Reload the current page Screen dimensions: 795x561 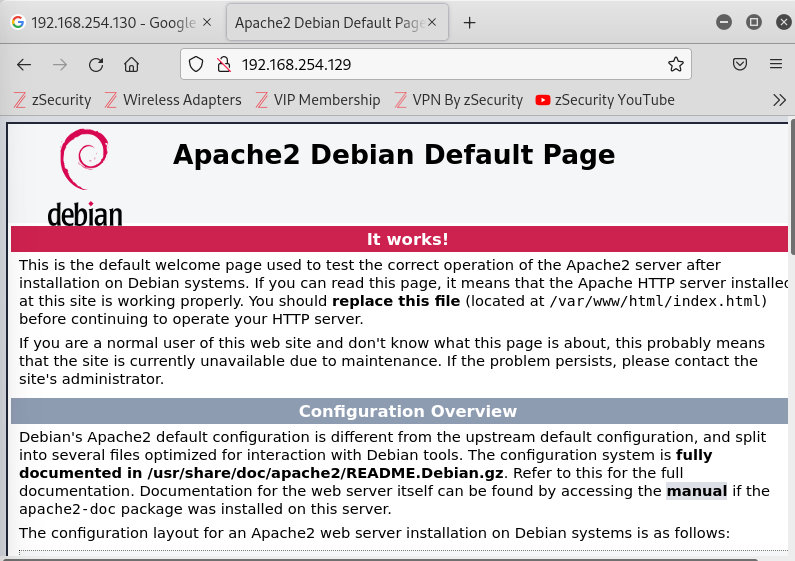(x=96, y=64)
